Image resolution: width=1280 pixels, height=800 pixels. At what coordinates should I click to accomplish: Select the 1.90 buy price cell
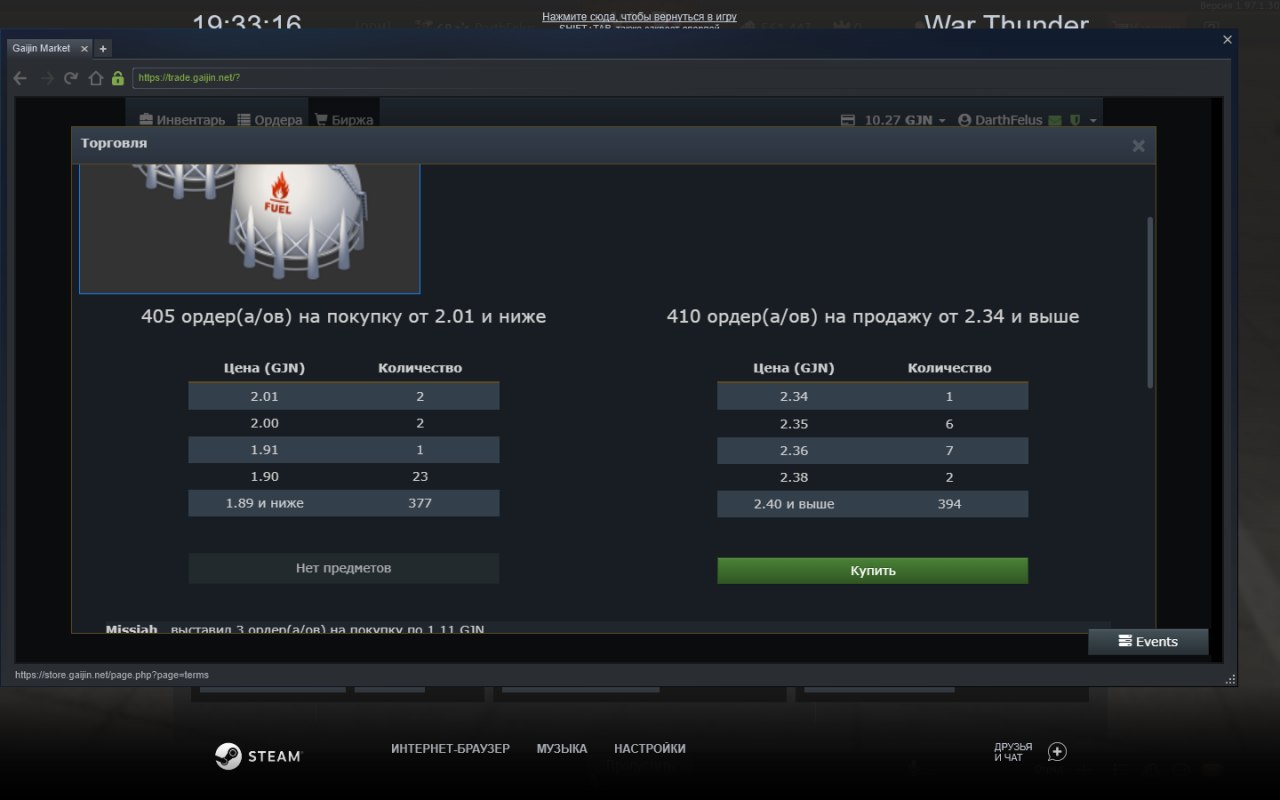[x=264, y=476]
